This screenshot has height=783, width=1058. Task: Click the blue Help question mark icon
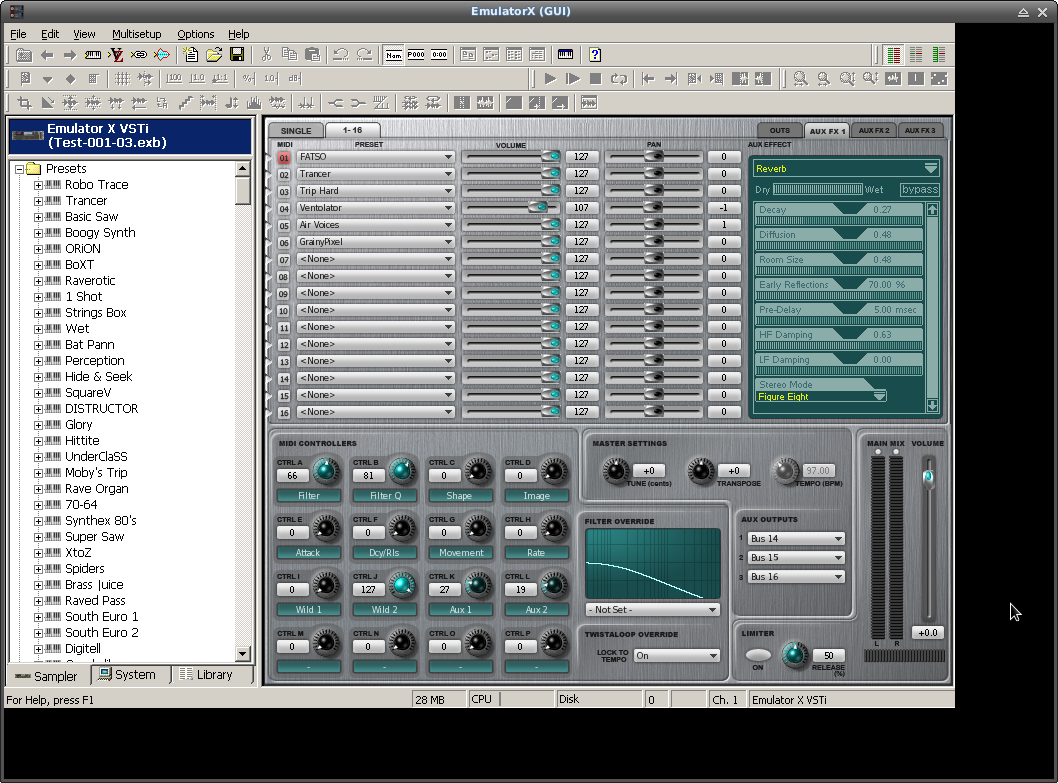coord(595,54)
